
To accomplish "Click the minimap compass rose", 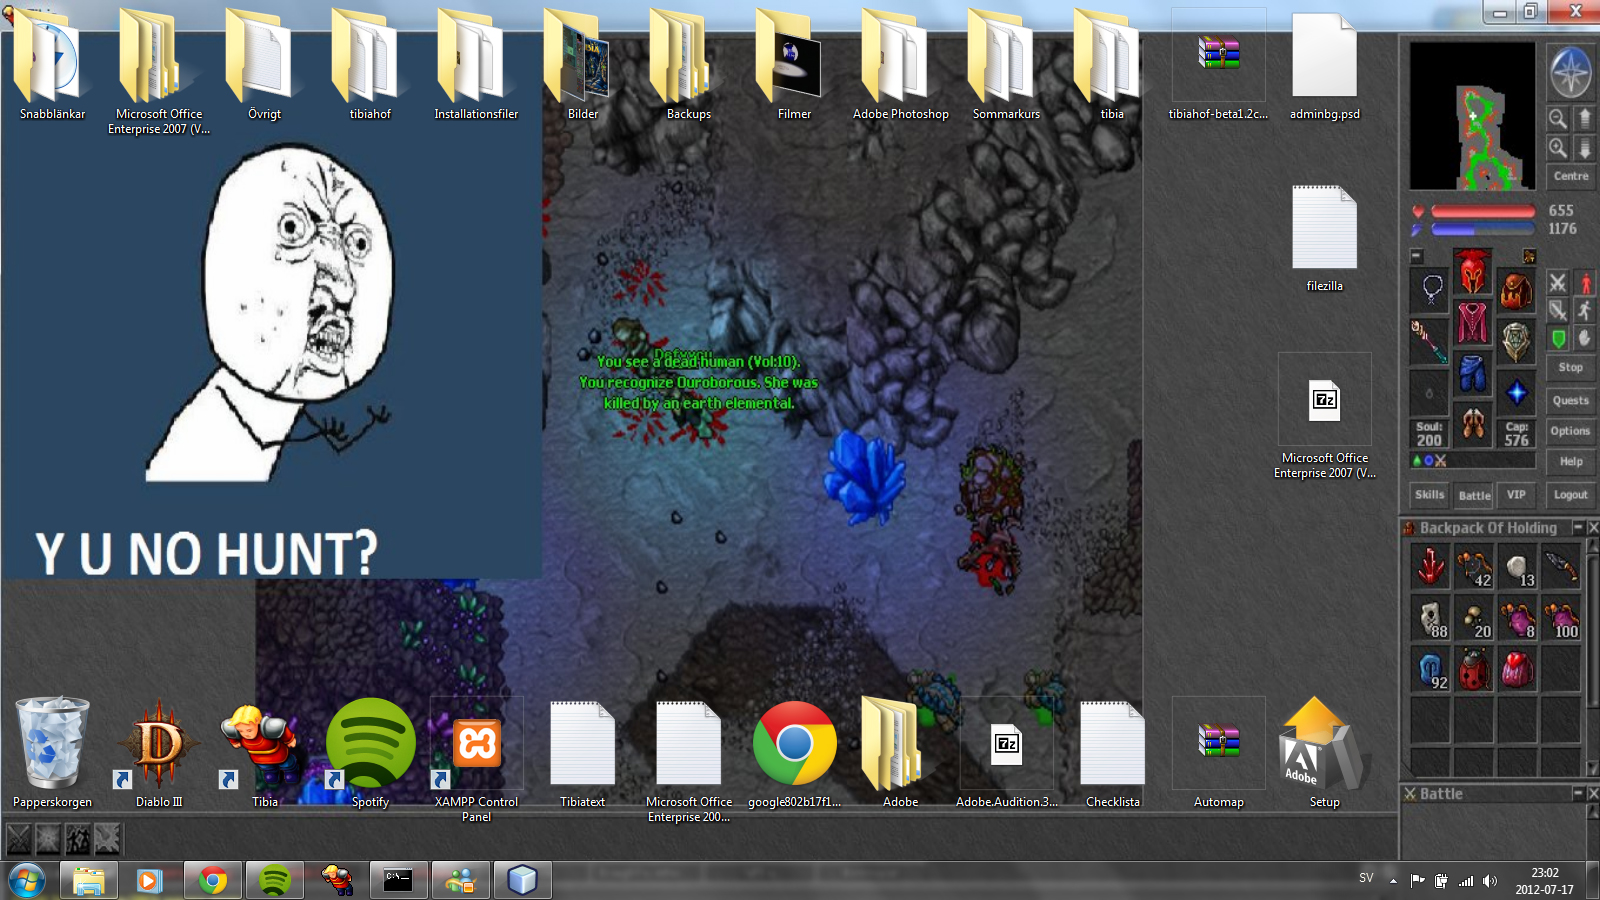I will point(1570,73).
